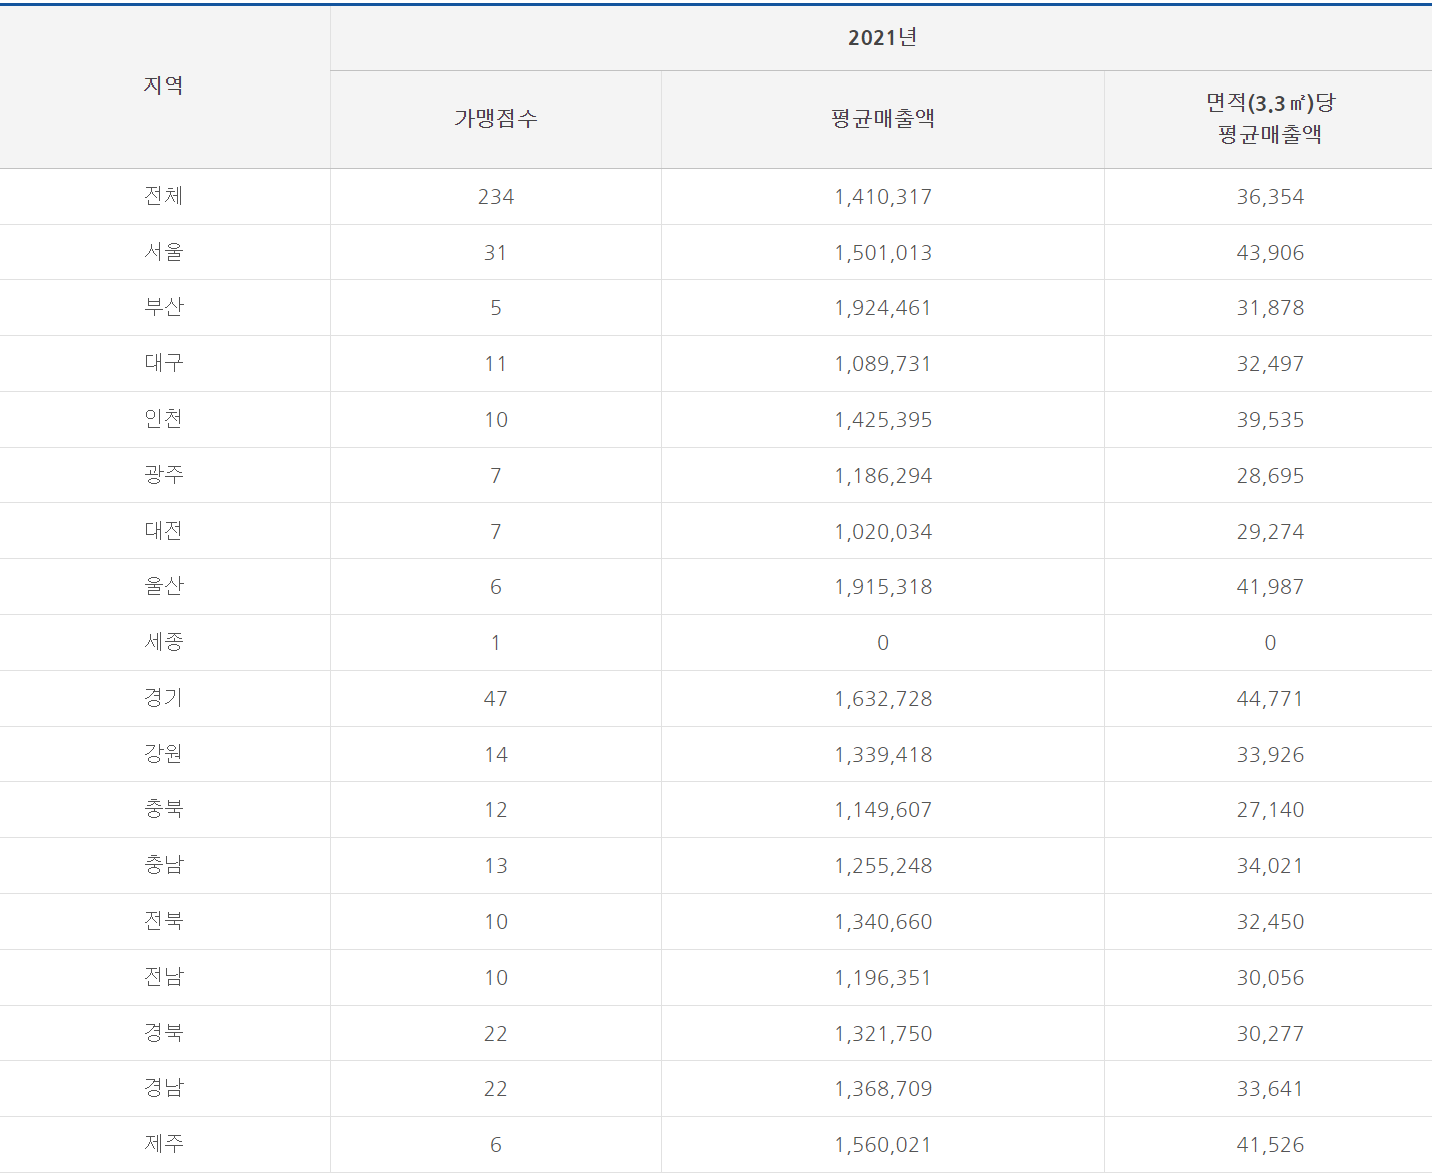
Task: Click the per-area value 27,140
Action: [x=1270, y=810]
